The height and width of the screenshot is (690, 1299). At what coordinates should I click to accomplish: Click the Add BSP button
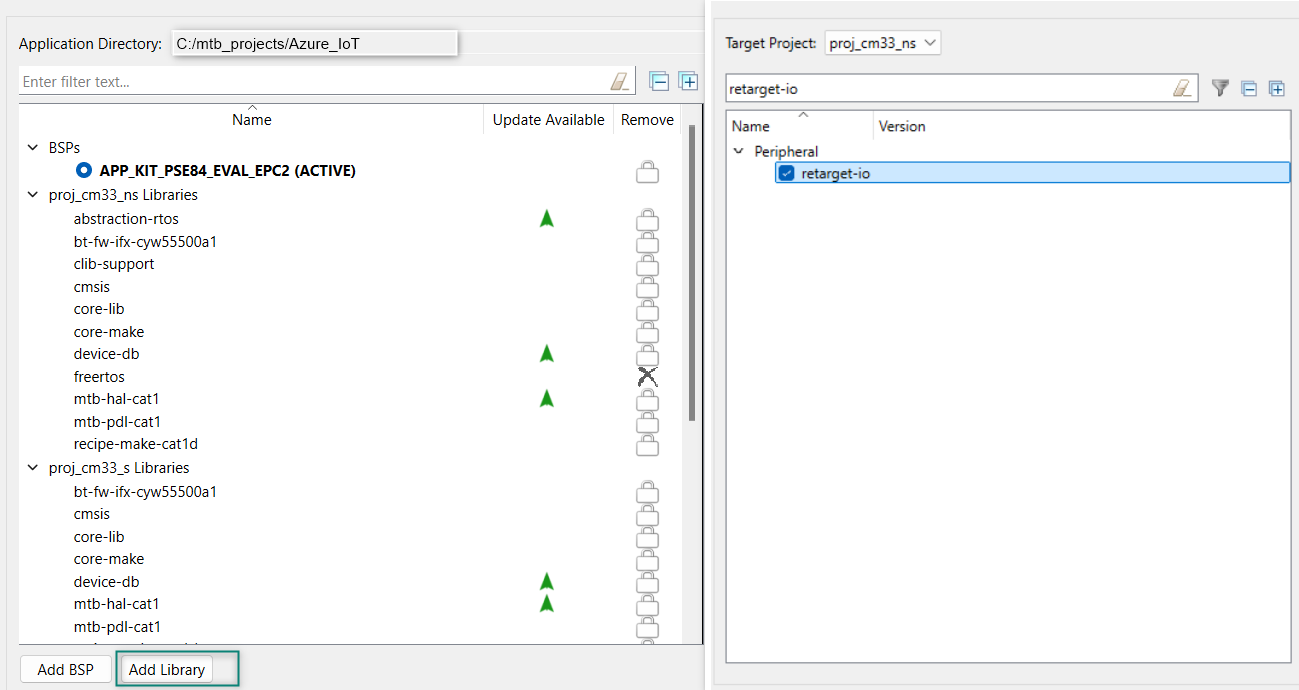coord(65,669)
